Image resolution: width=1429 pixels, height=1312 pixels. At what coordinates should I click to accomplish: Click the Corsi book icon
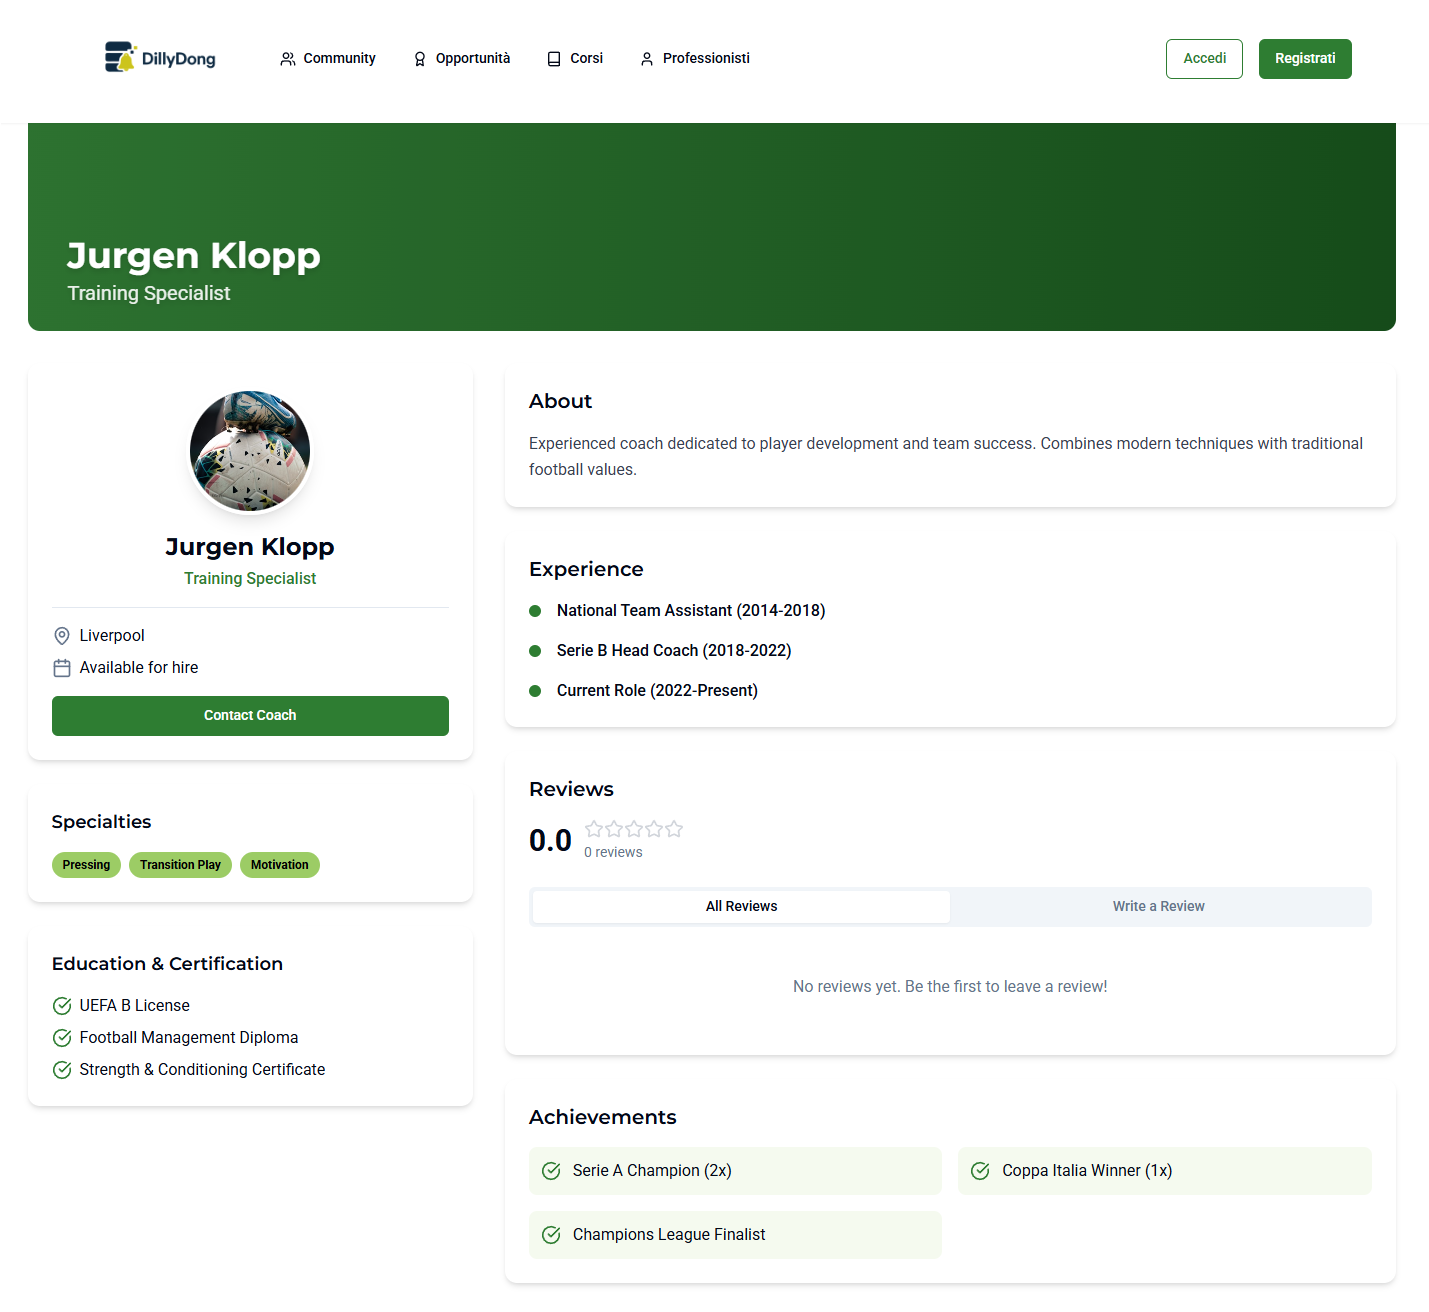(554, 59)
